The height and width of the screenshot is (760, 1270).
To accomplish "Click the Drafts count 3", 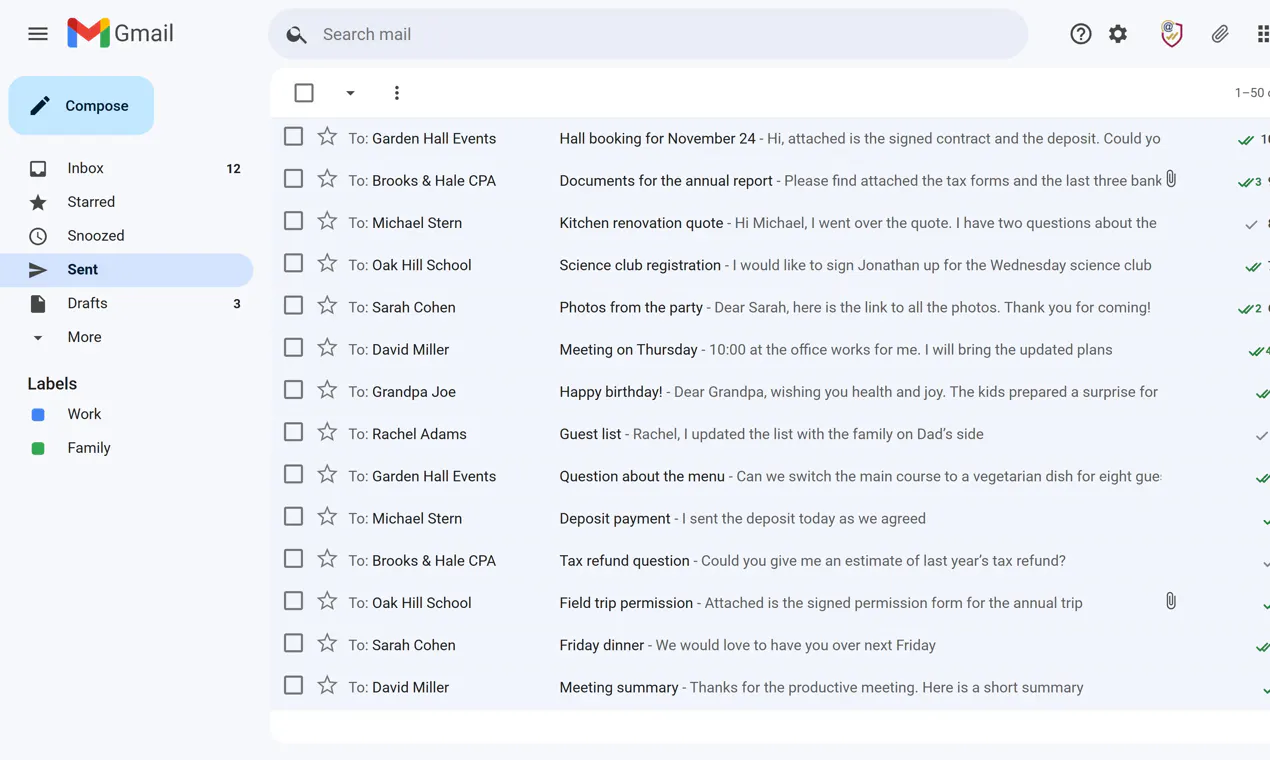I will [237, 304].
